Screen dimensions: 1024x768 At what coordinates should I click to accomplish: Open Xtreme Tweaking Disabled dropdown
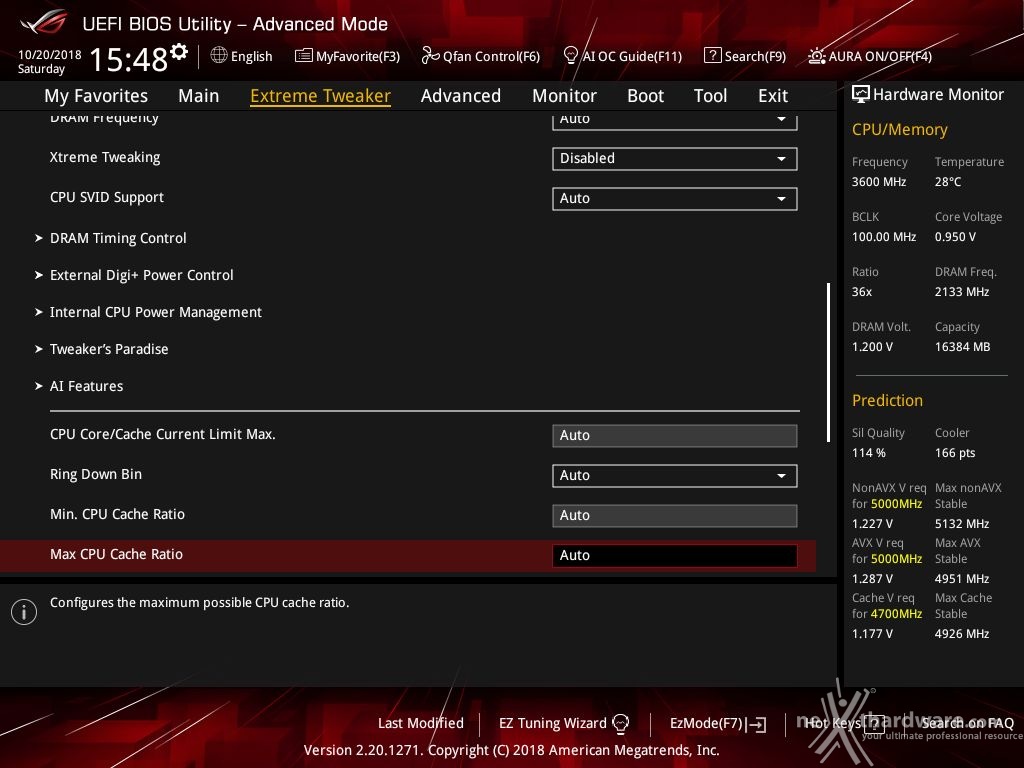[x=675, y=159]
